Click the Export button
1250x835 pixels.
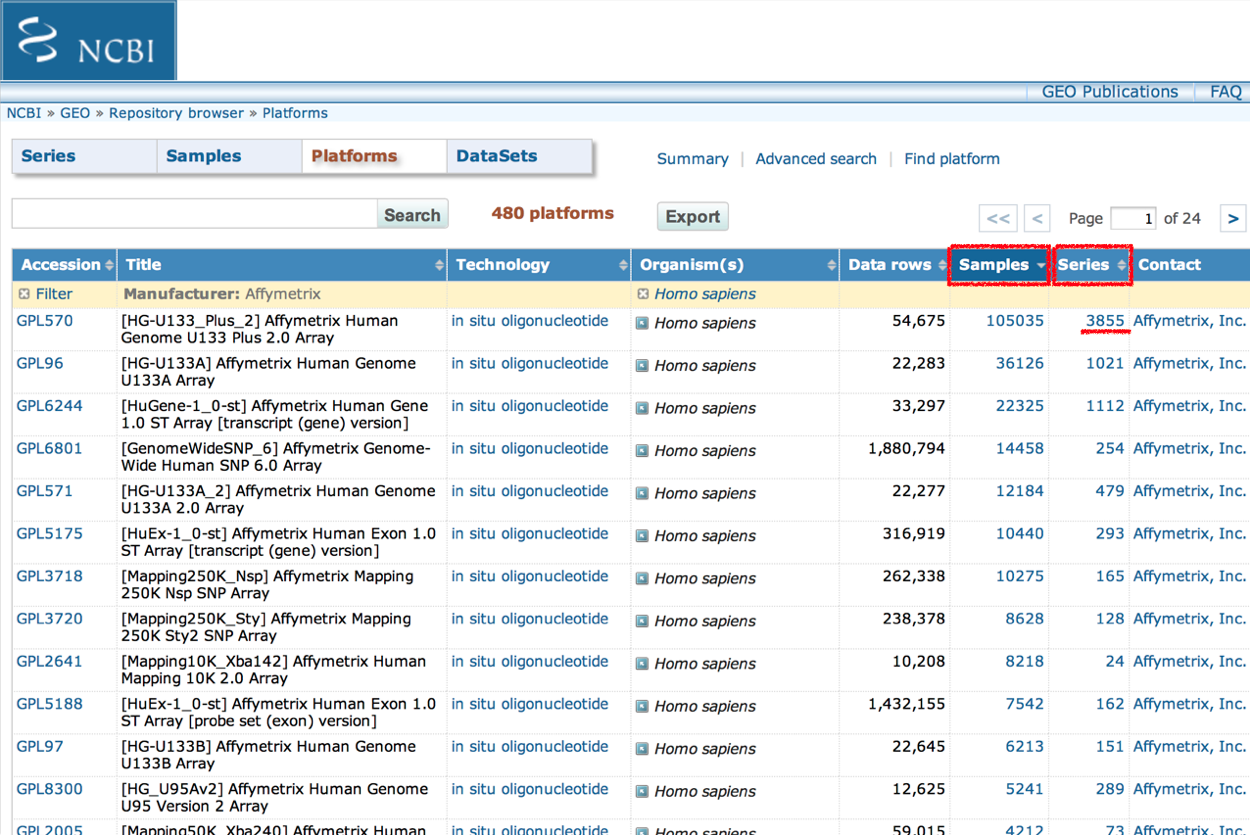coord(692,217)
